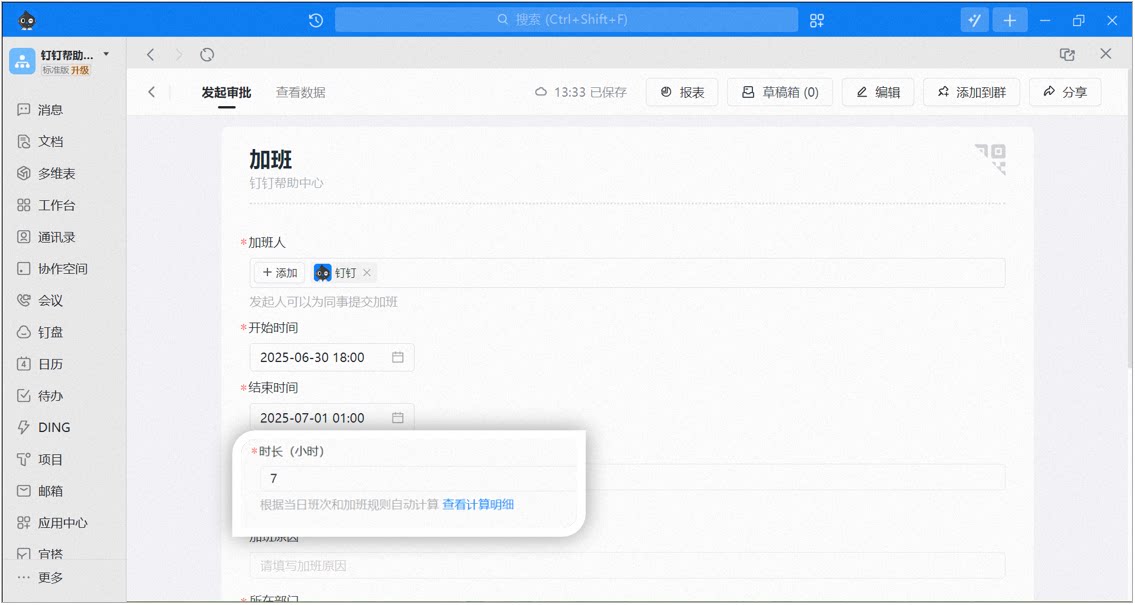
Task: Open 查看计算明细 link
Action: point(478,504)
